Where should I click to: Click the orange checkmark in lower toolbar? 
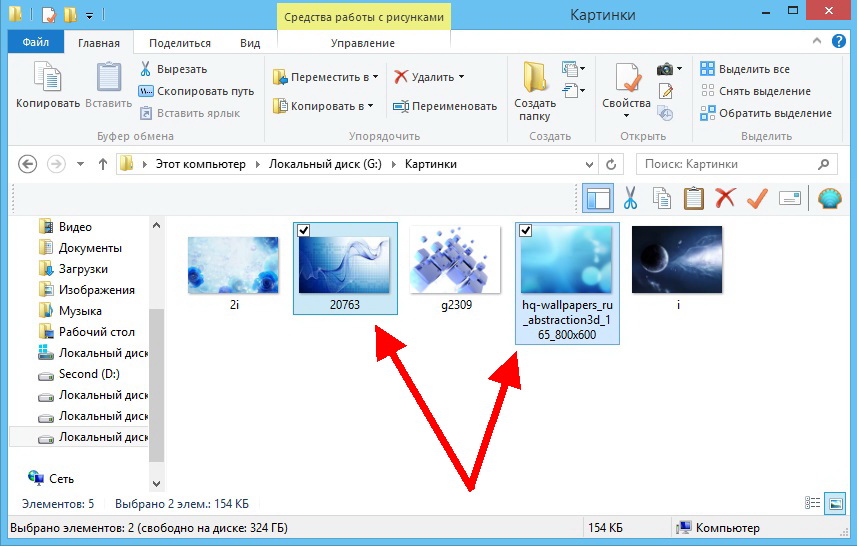tap(758, 198)
